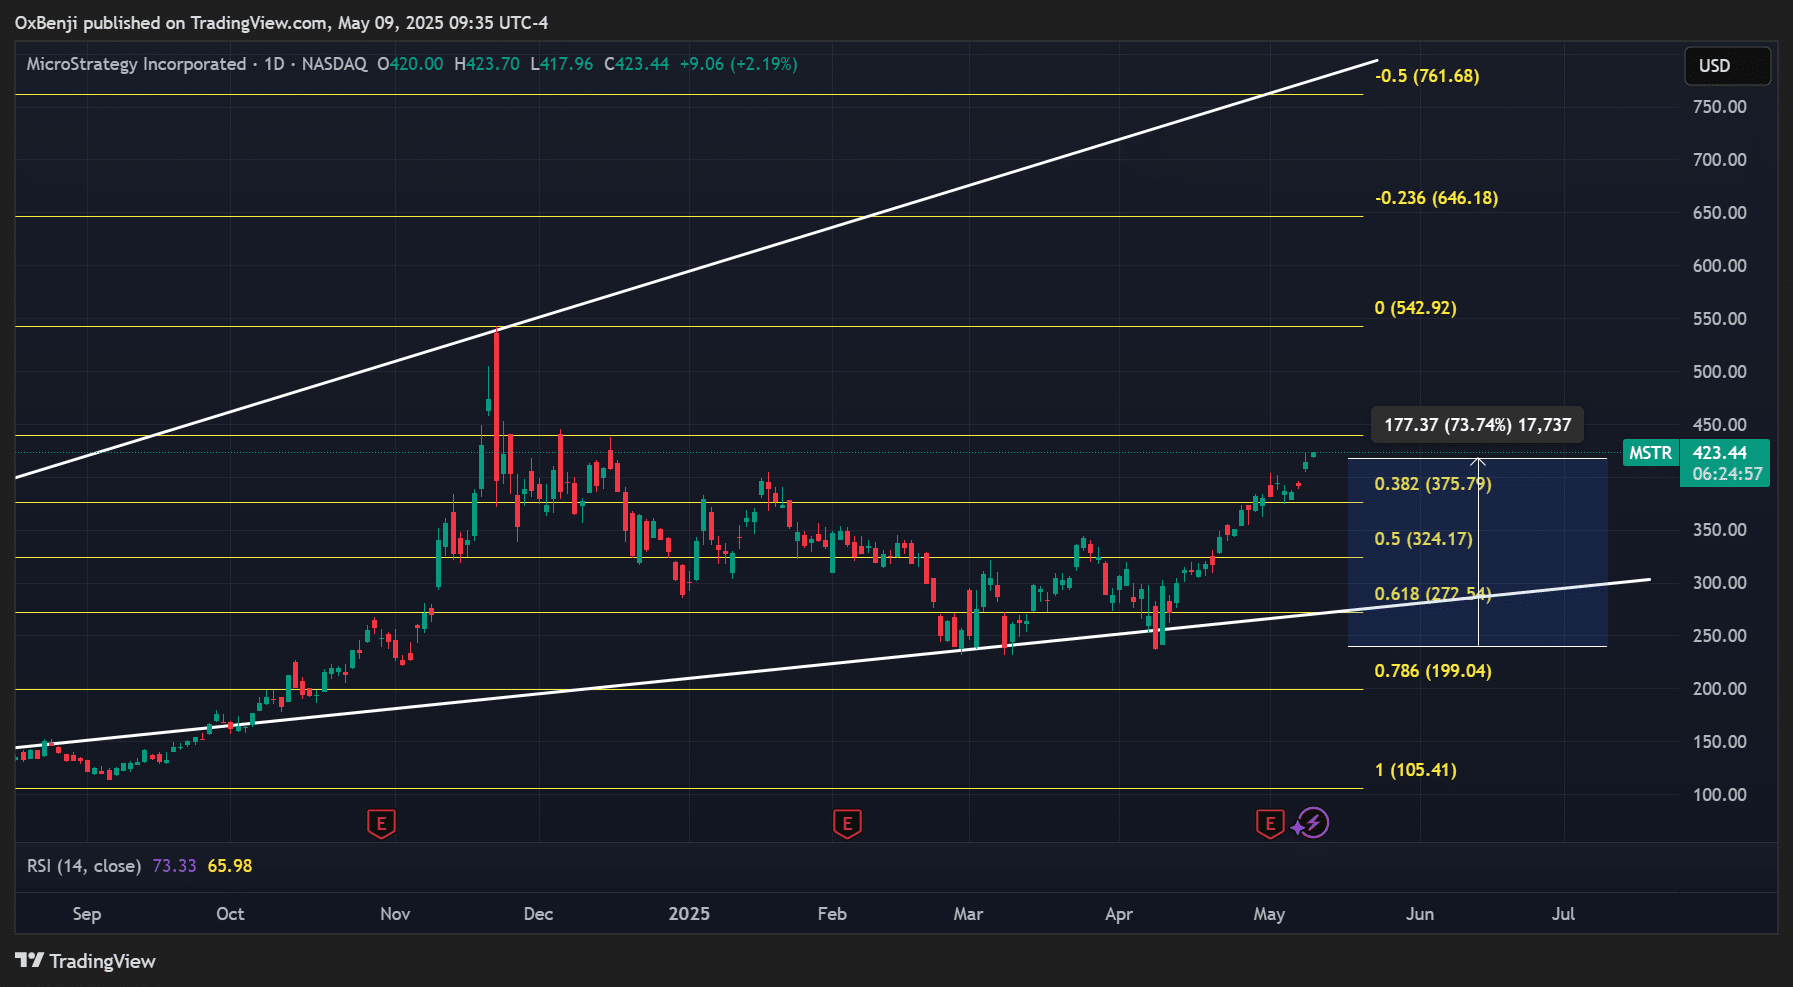Click the TradingView wordmark text

pos(103,961)
